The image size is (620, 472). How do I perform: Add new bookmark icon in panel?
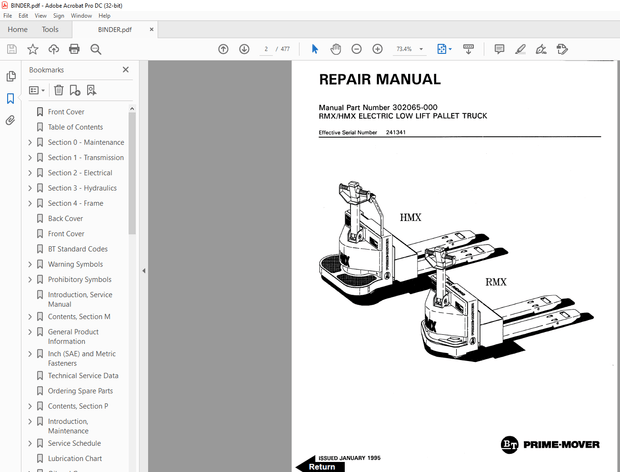pos(75,90)
